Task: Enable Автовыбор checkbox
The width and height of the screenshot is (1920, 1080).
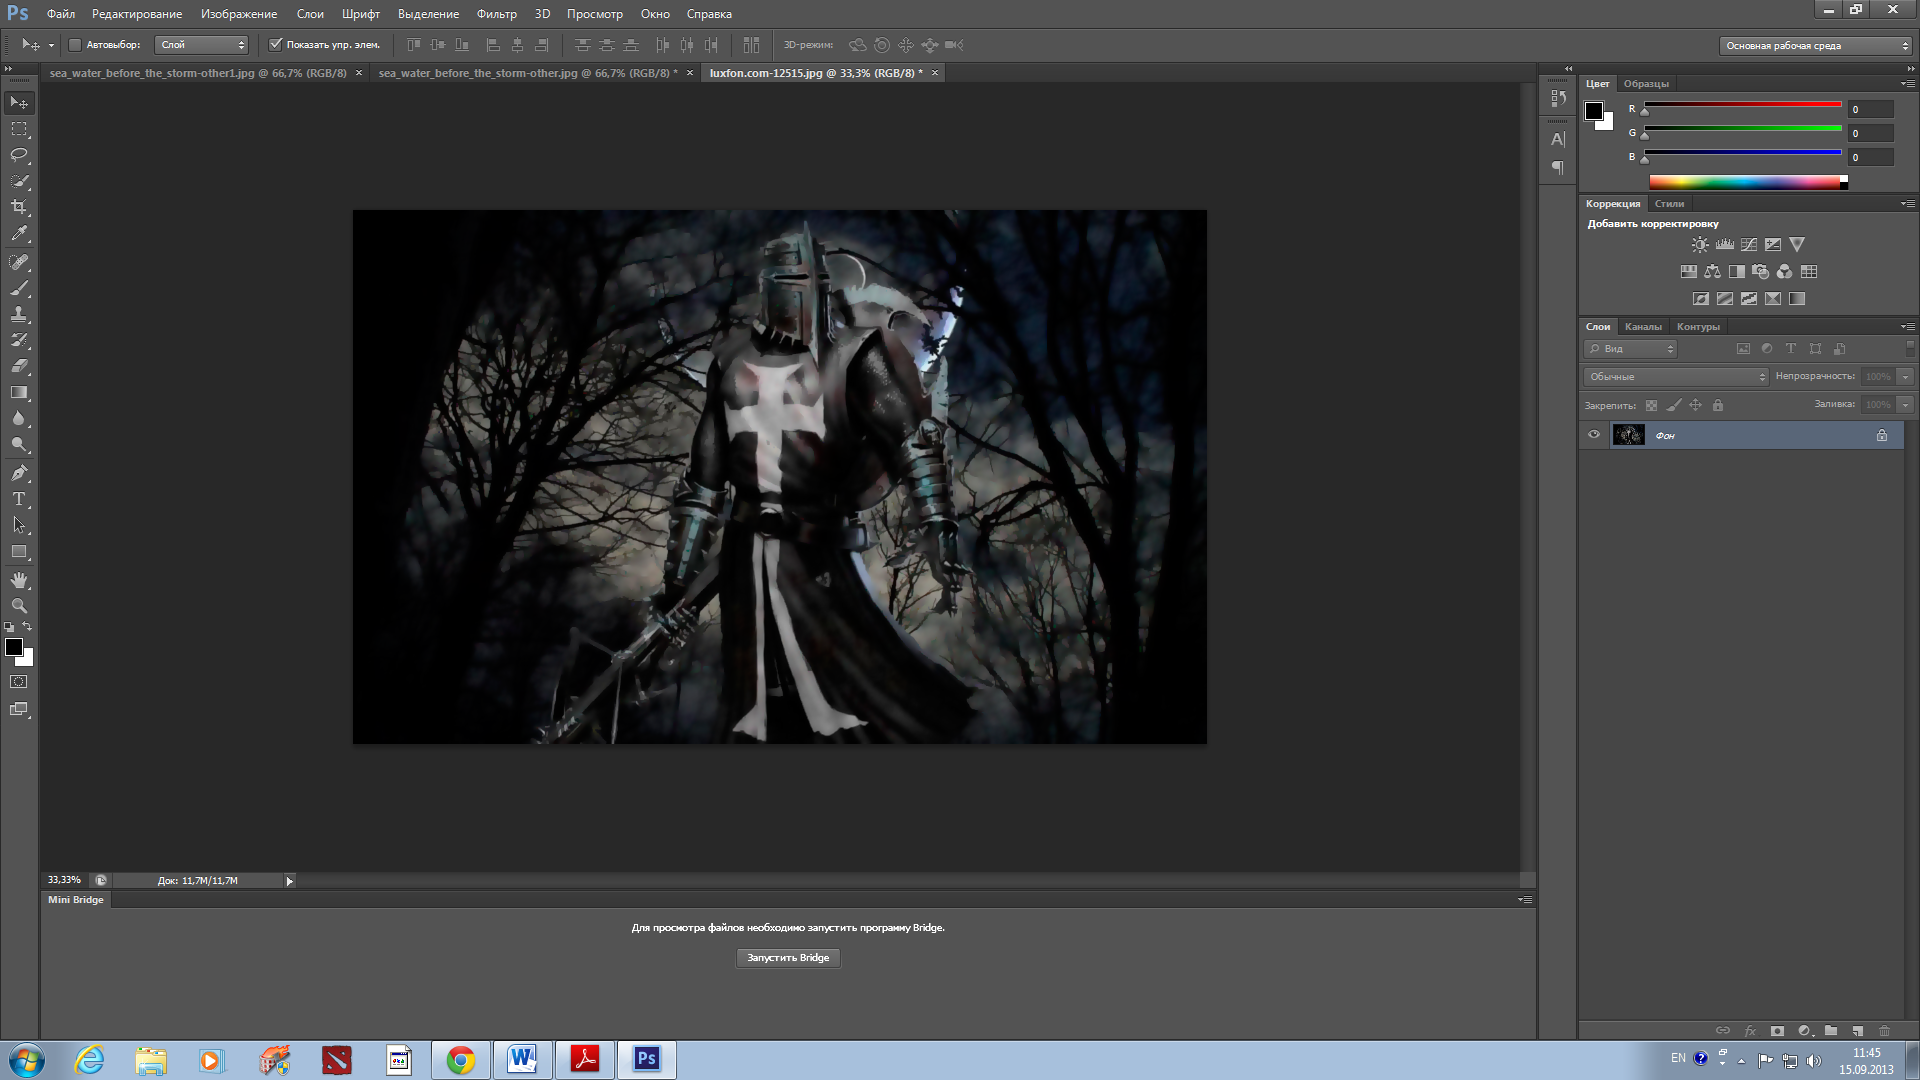Action: coord(75,45)
